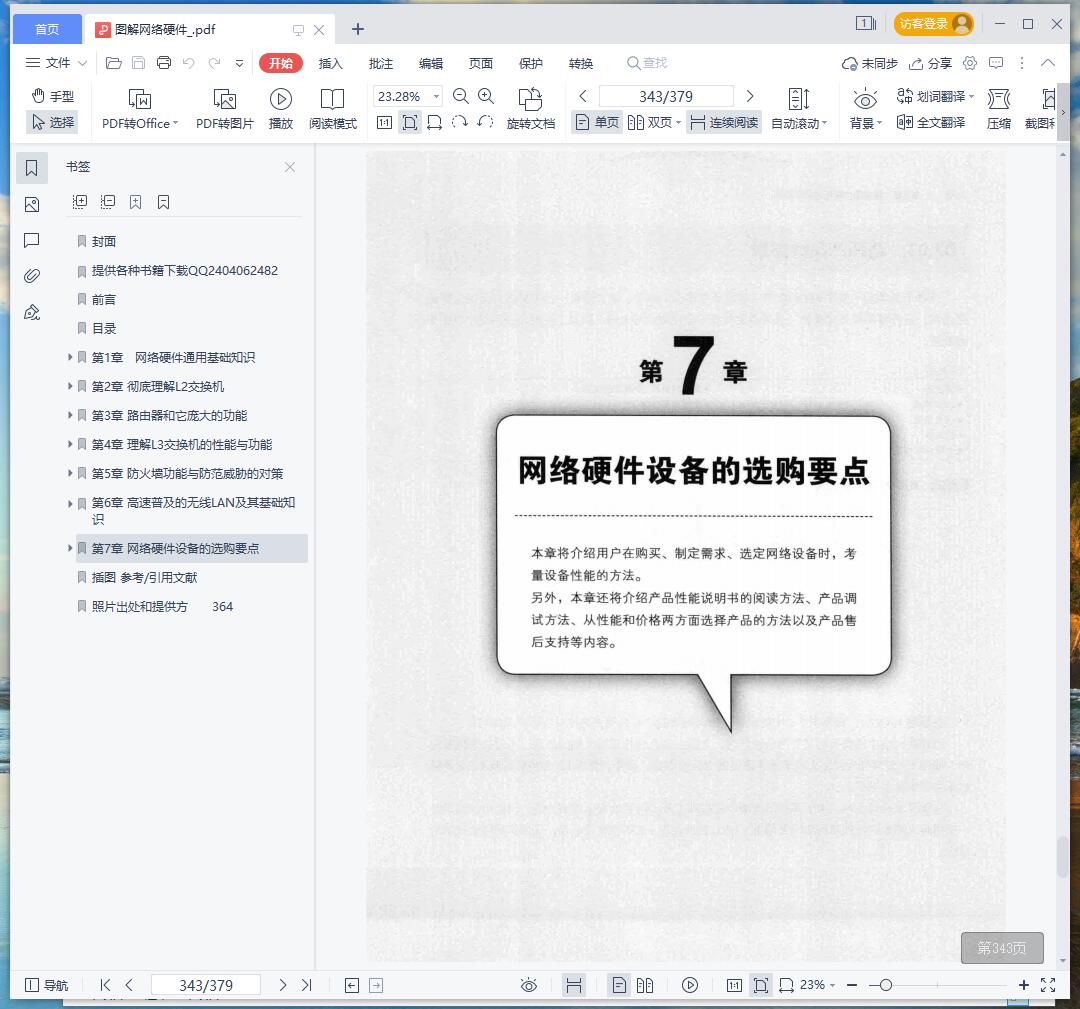The width and height of the screenshot is (1080, 1009).
Task: Collapse all bookmarks
Action: (x=108, y=202)
